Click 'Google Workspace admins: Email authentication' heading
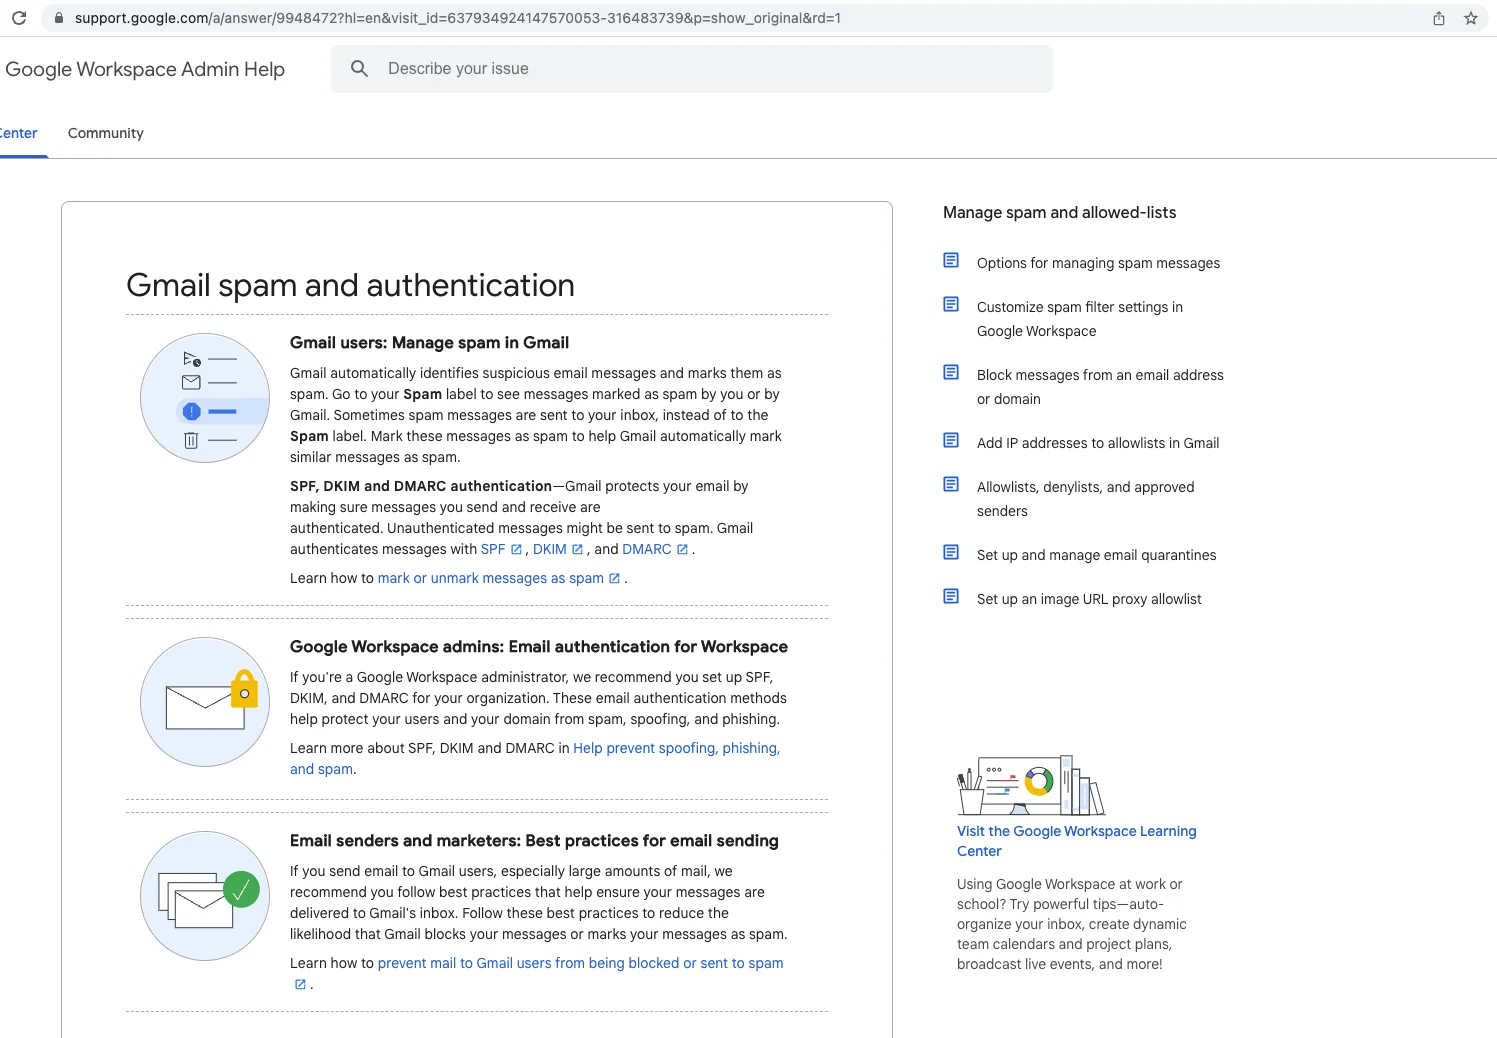Viewport: 1497px width, 1038px height. 539,647
